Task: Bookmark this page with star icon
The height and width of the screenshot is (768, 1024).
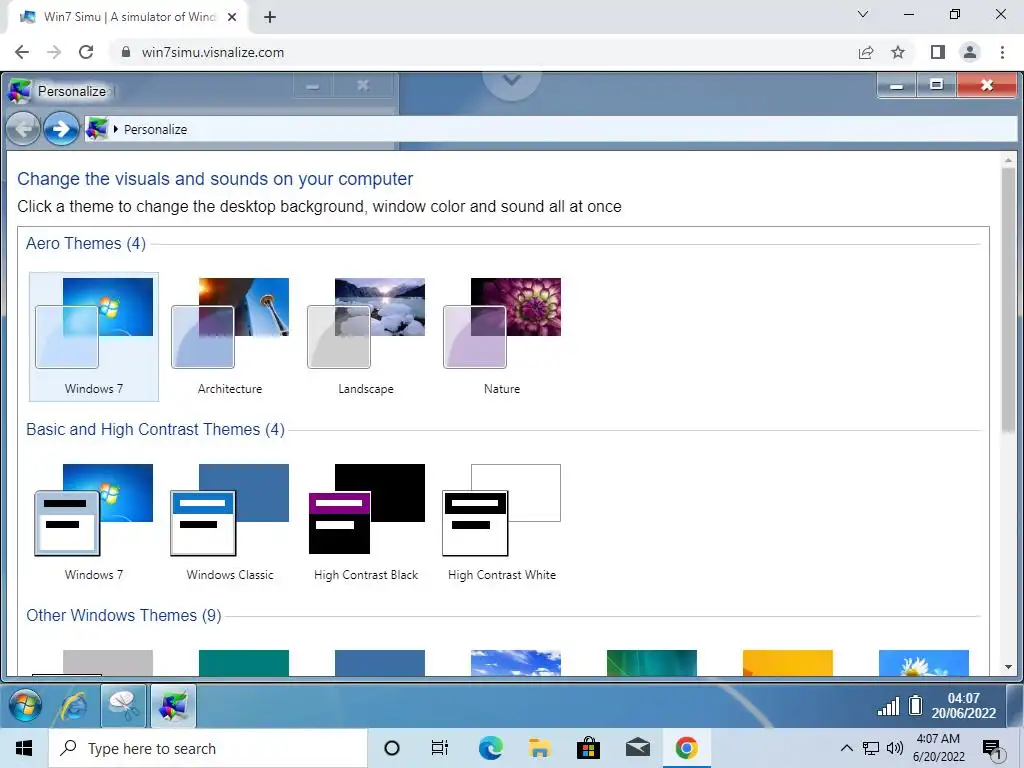Action: tap(898, 52)
